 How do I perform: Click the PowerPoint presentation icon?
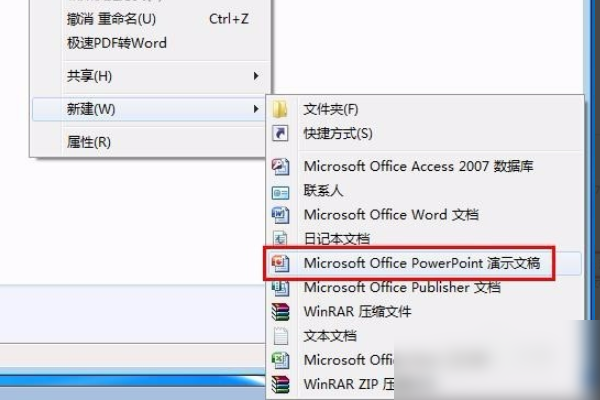click(x=280, y=263)
